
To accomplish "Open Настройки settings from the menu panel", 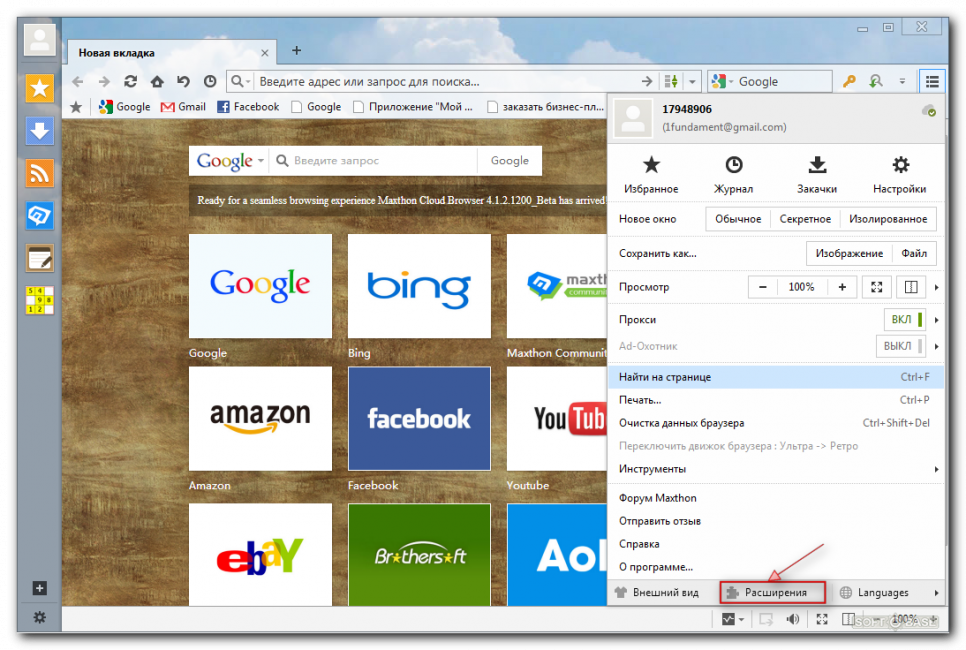I will (x=899, y=174).
